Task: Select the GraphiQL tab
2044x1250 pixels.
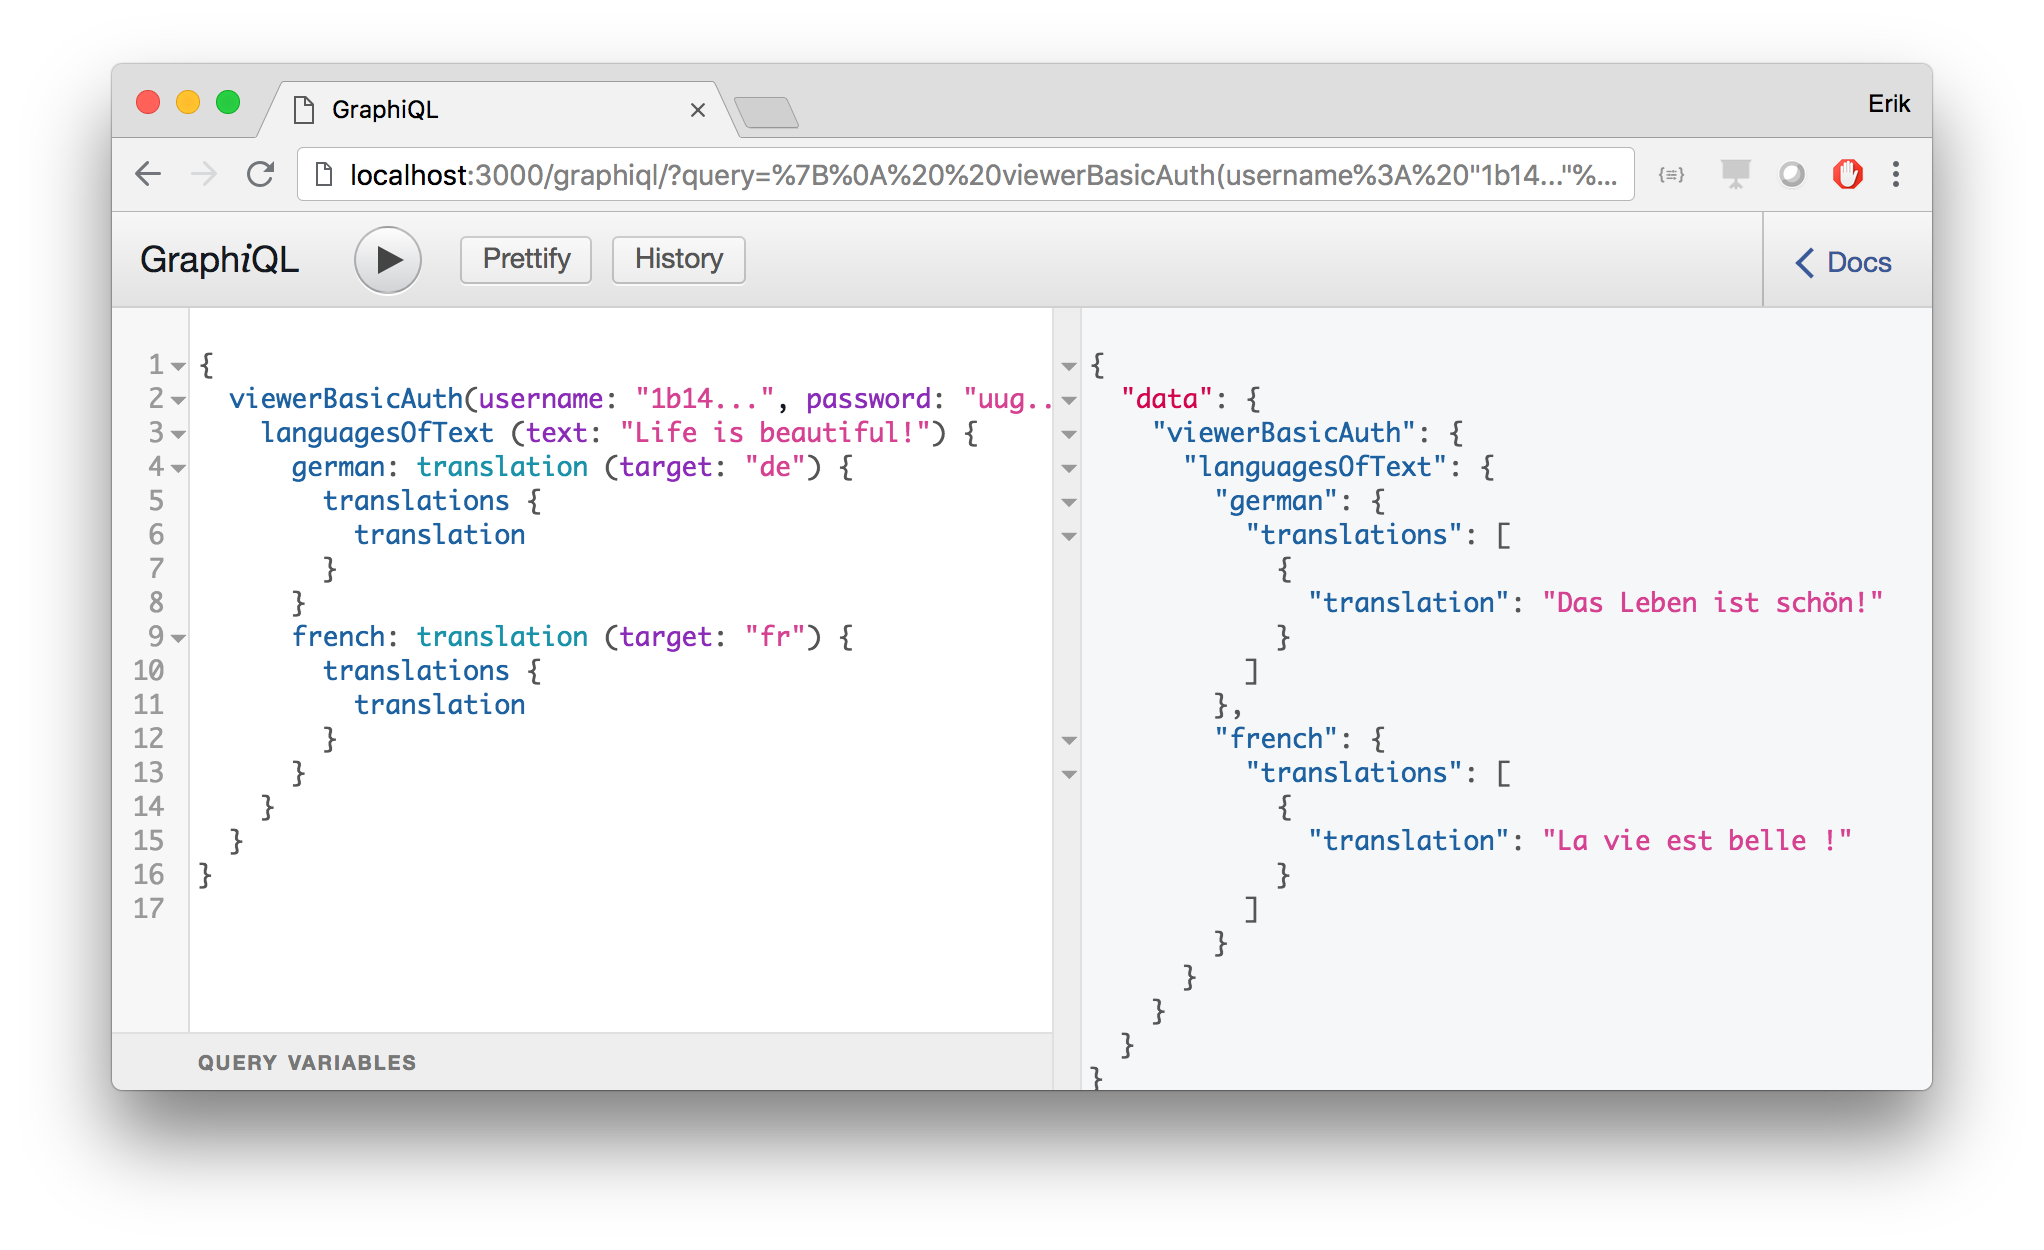Action: 500,109
